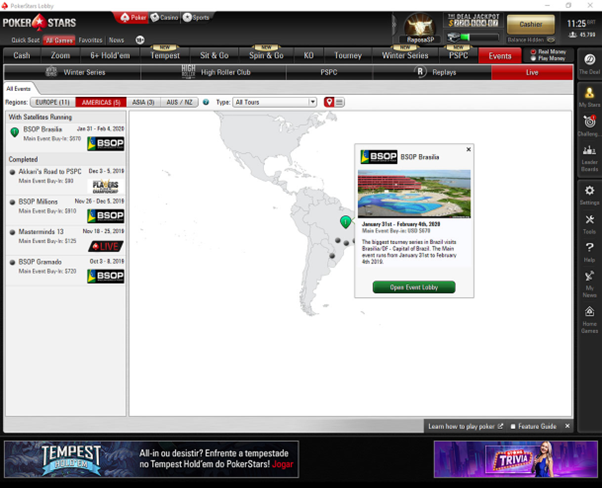
Task: Open the Tourney tab
Action: tap(348, 55)
